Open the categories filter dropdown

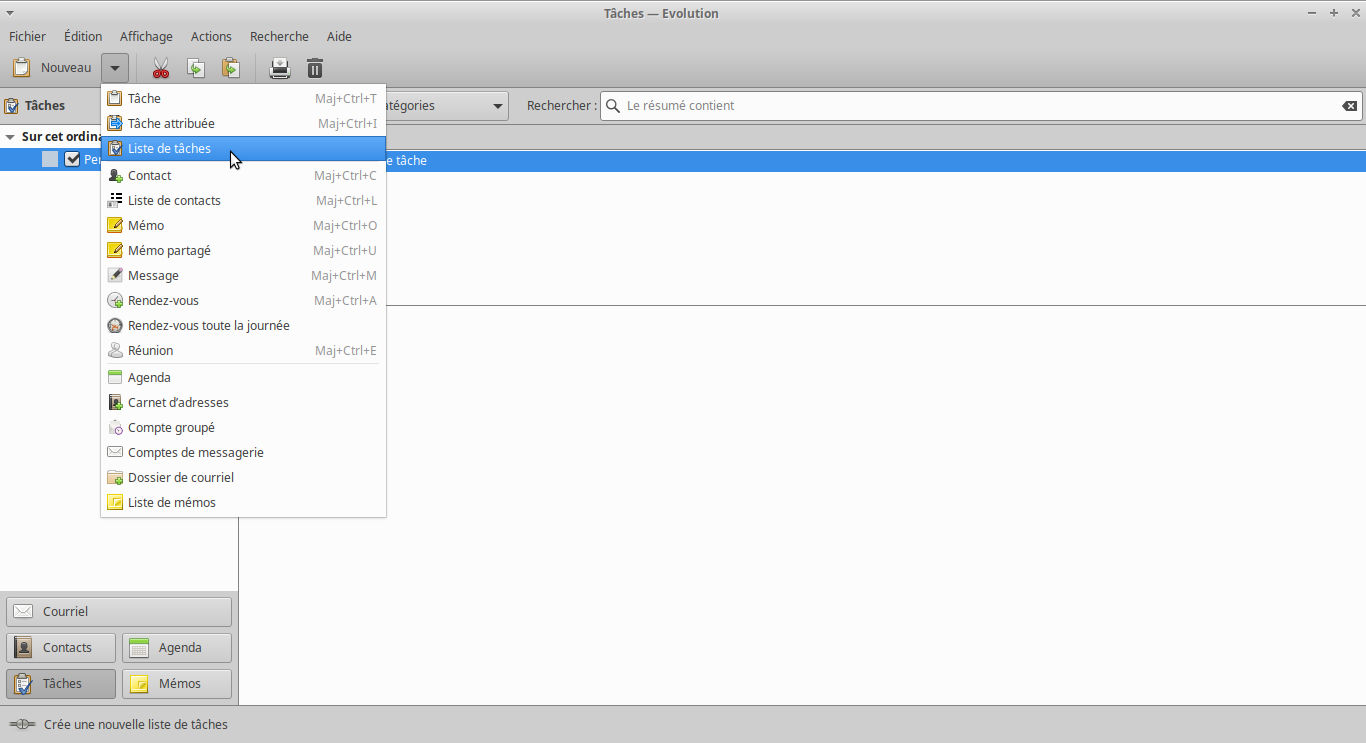(445, 106)
